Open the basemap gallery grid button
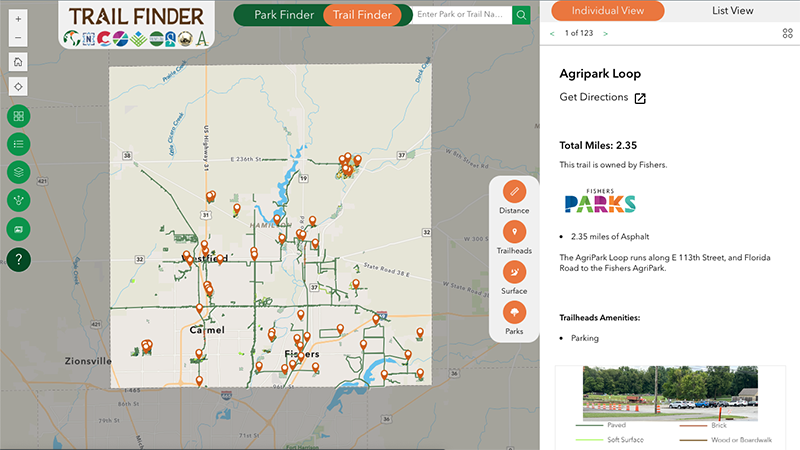This screenshot has width=800, height=450. click(19, 116)
